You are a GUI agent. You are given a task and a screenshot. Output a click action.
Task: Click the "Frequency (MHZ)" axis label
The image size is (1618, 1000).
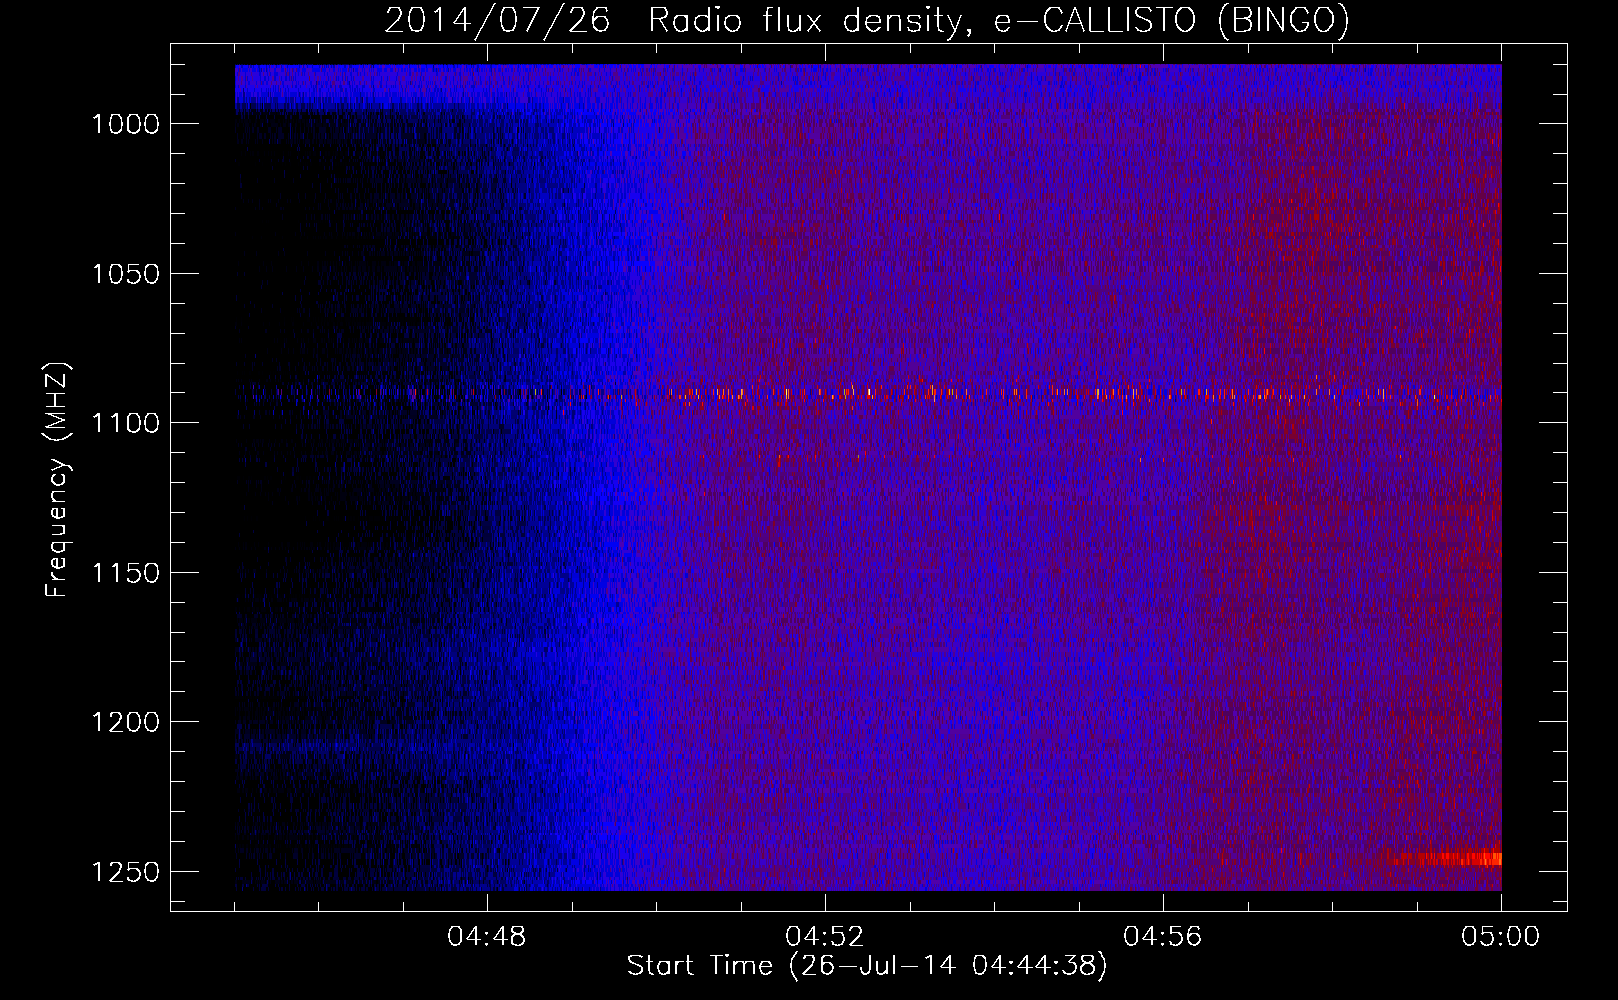tap(57, 480)
